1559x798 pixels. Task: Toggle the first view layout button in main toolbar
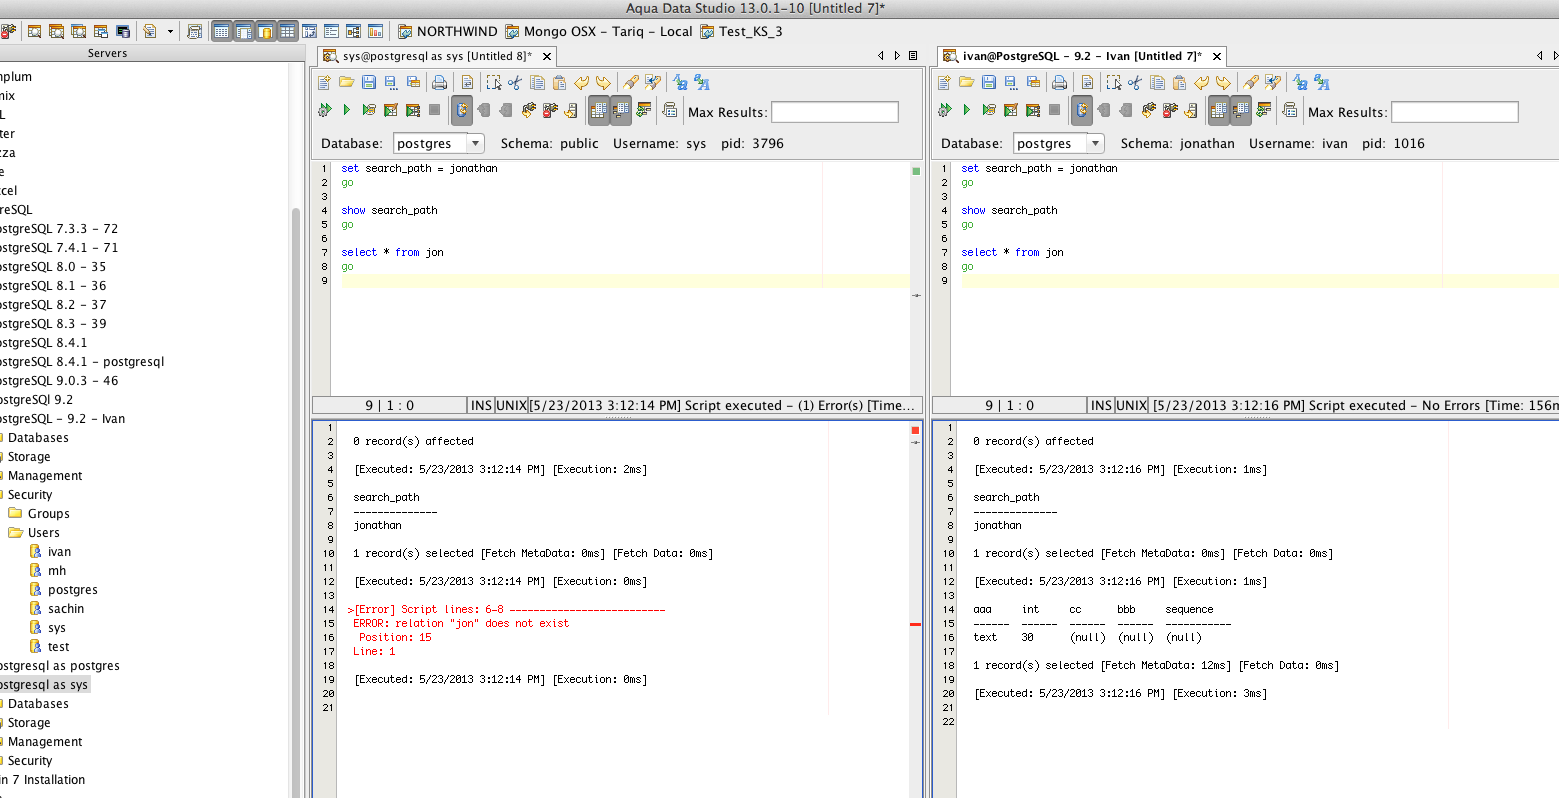tap(221, 32)
